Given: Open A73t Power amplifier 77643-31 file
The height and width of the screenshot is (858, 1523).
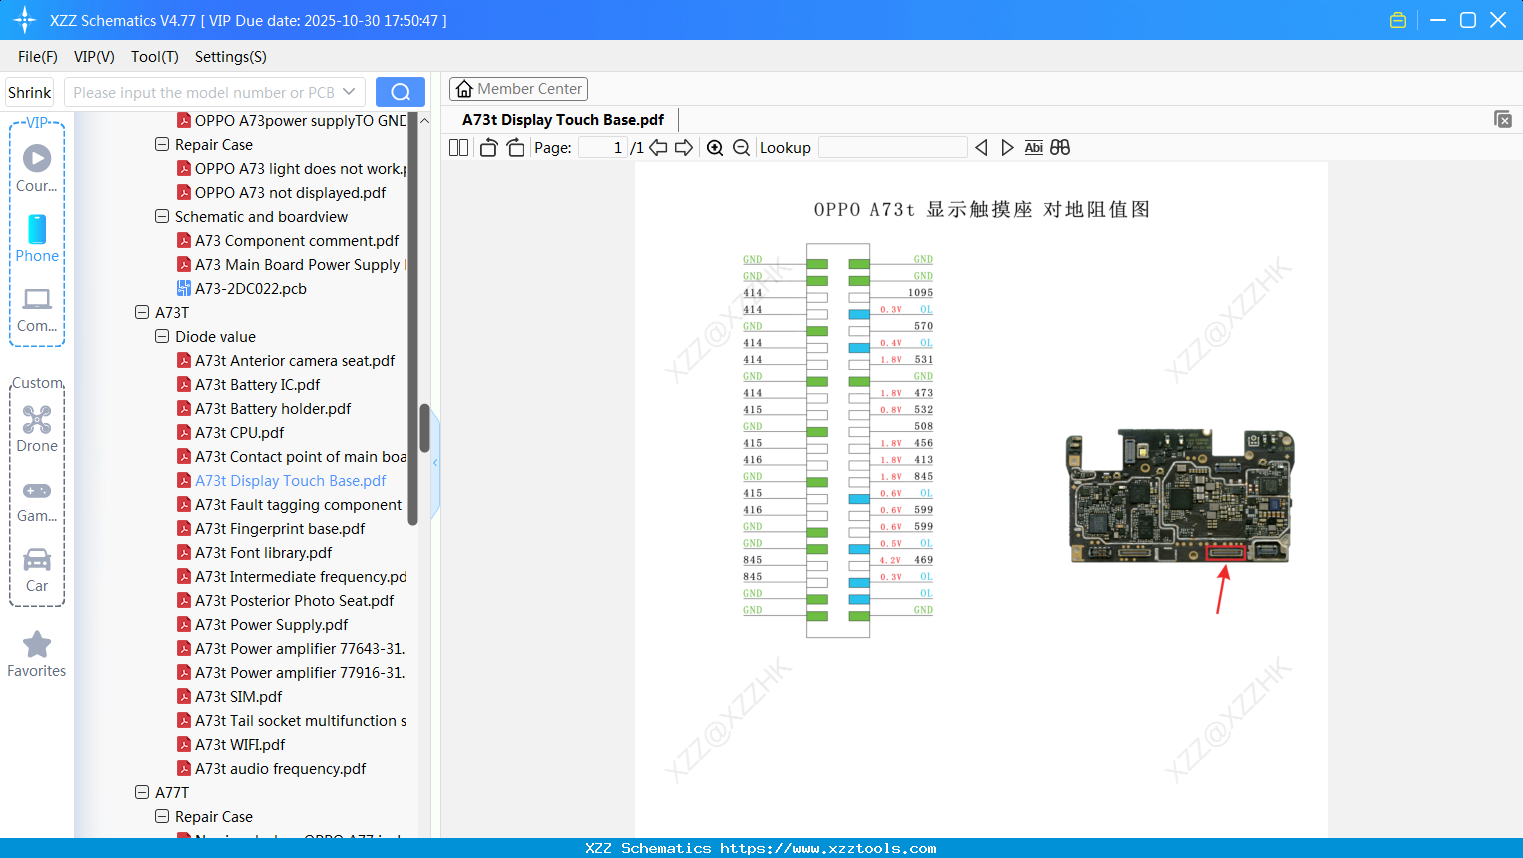Looking at the screenshot, I should click(291, 648).
